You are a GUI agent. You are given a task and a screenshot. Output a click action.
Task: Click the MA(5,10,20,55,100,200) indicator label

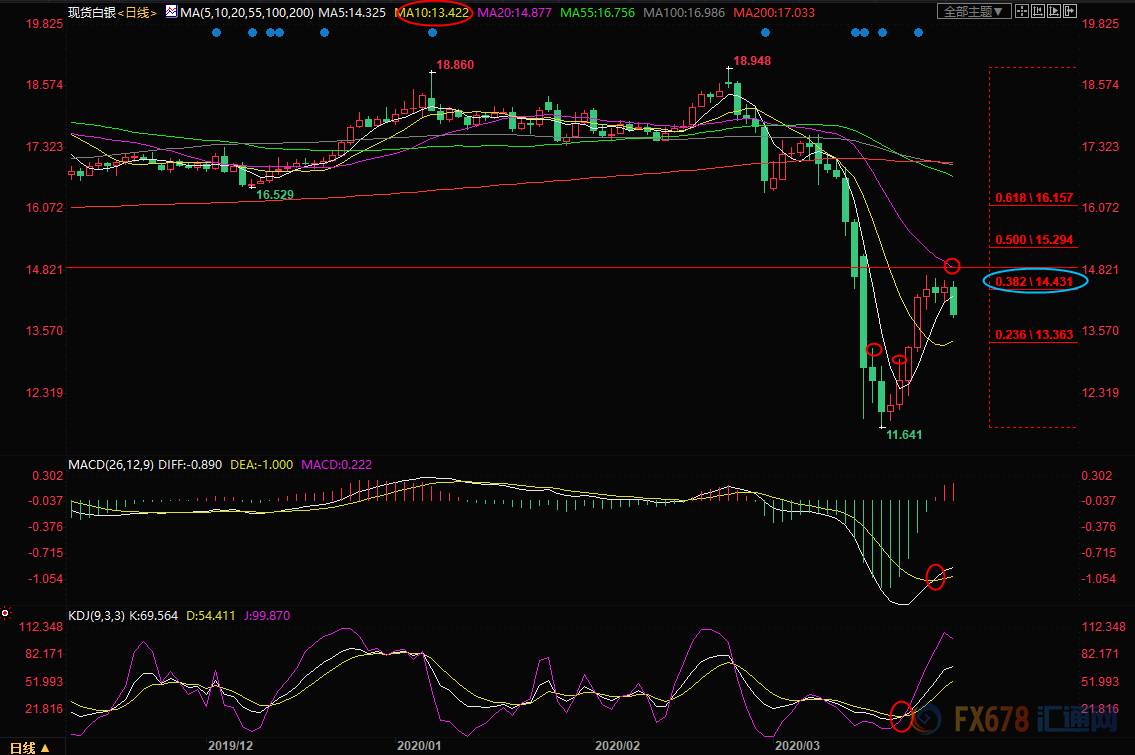pos(247,12)
